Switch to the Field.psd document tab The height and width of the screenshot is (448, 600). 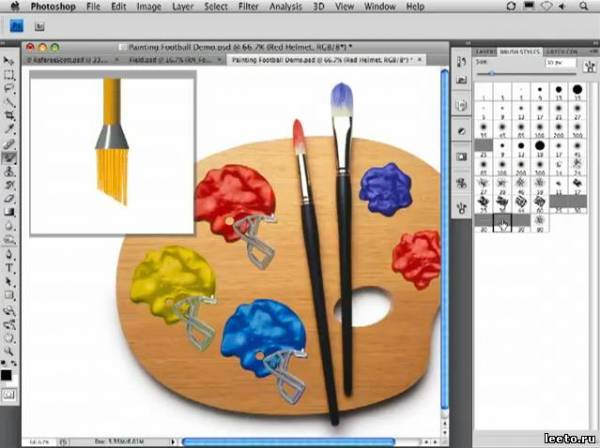click(x=174, y=60)
